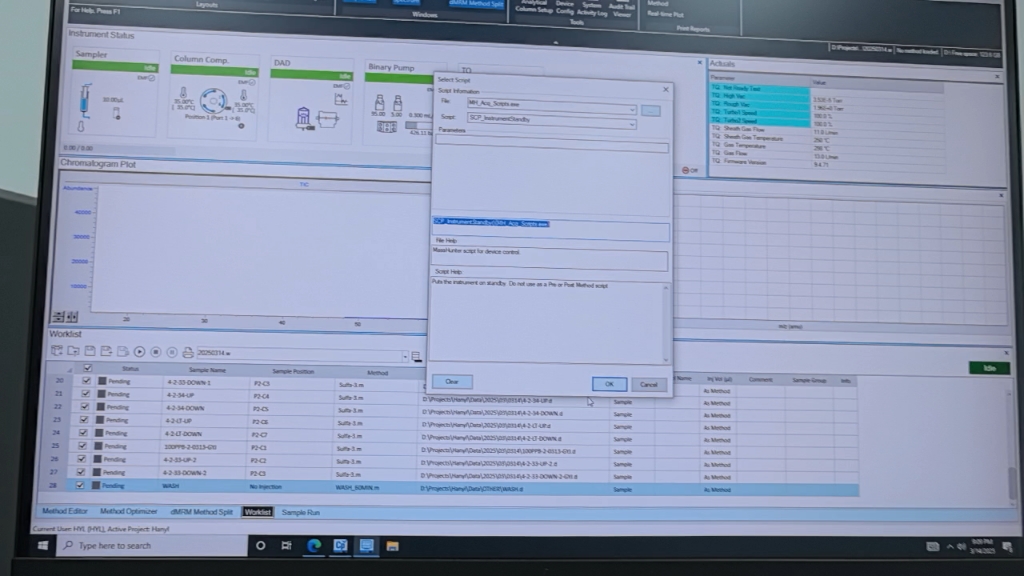The height and width of the screenshot is (576, 1024).
Task: Click the DAD lamp icon
Action: [x=303, y=118]
